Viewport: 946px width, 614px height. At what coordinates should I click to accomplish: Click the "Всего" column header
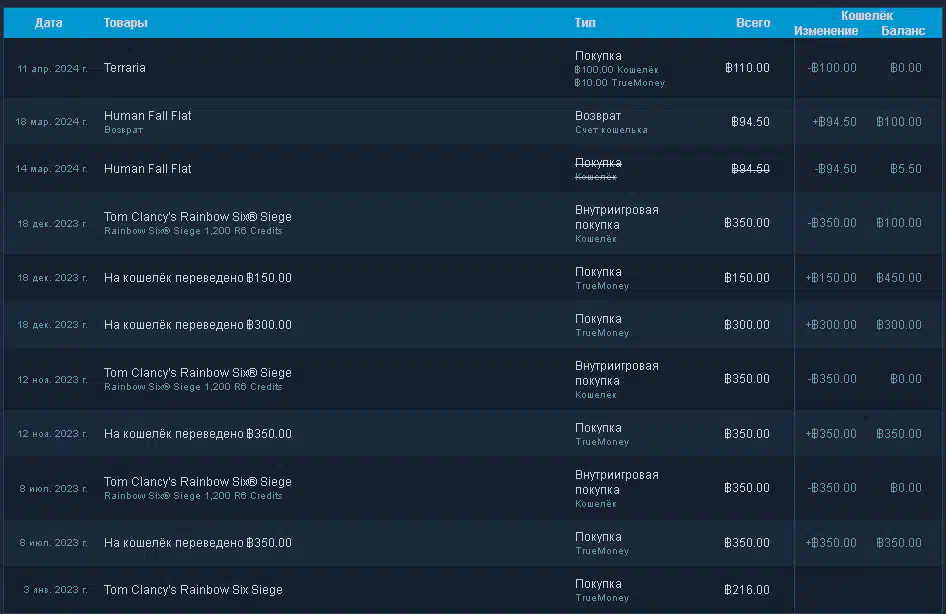752,23
